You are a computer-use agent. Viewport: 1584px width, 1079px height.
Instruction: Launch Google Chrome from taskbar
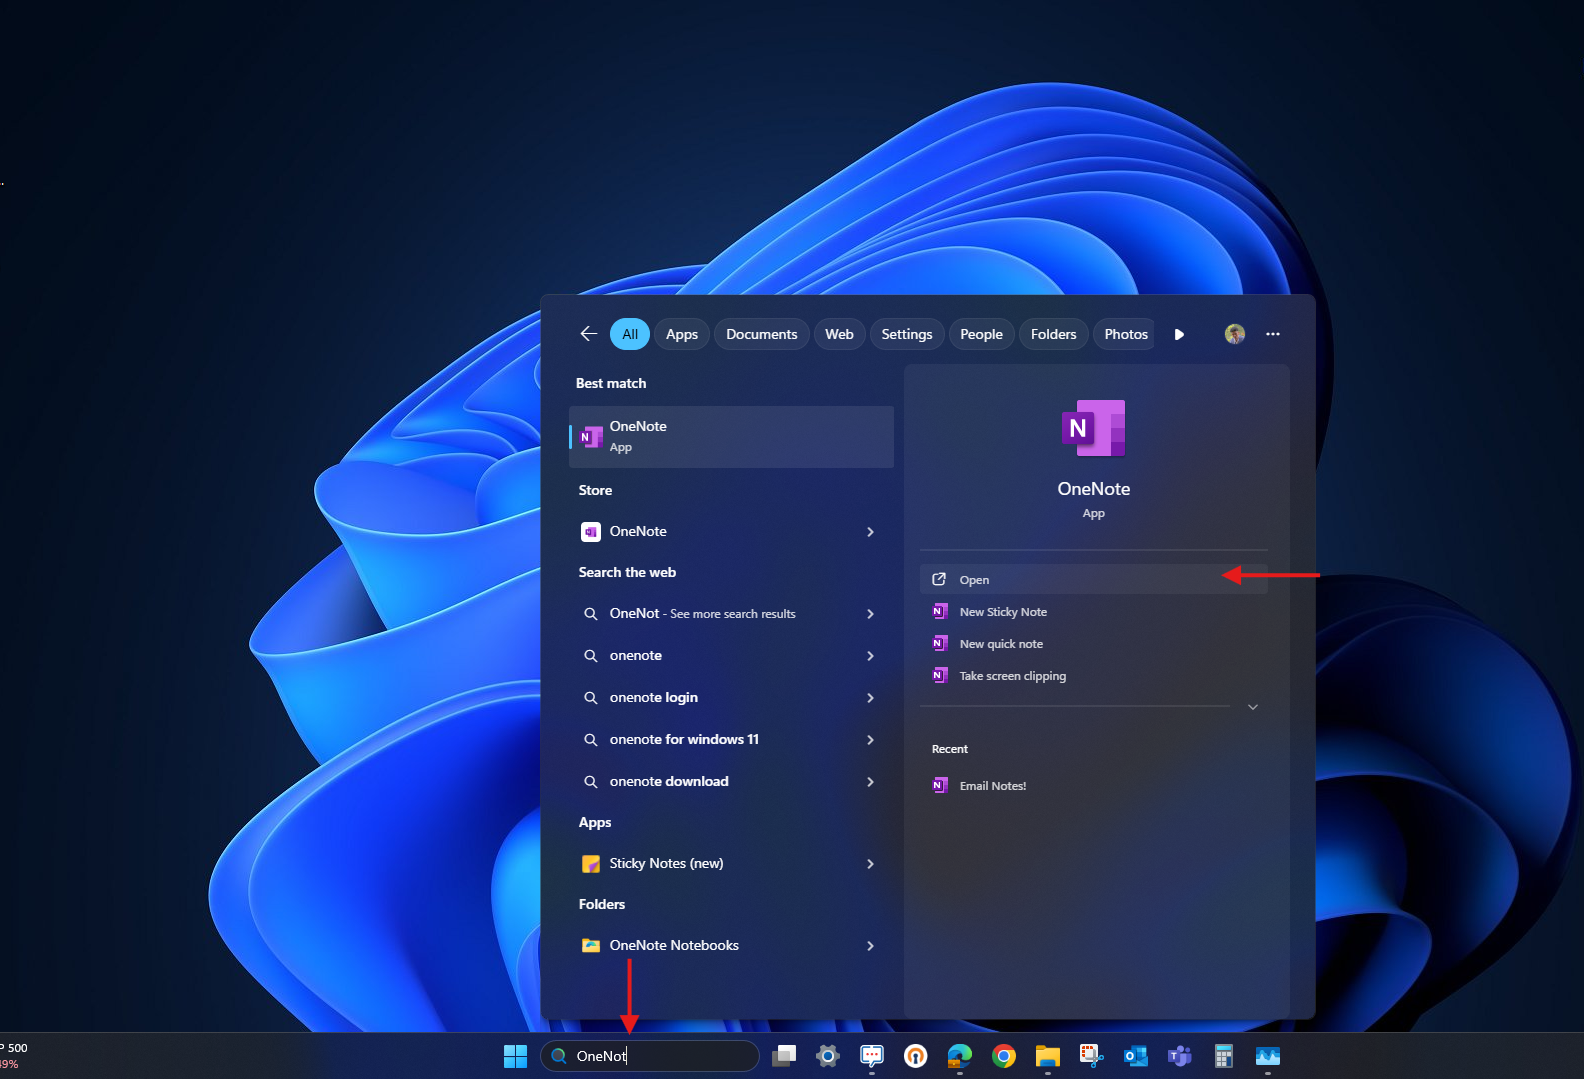pyautogui.click(x=1003, y=1056)
